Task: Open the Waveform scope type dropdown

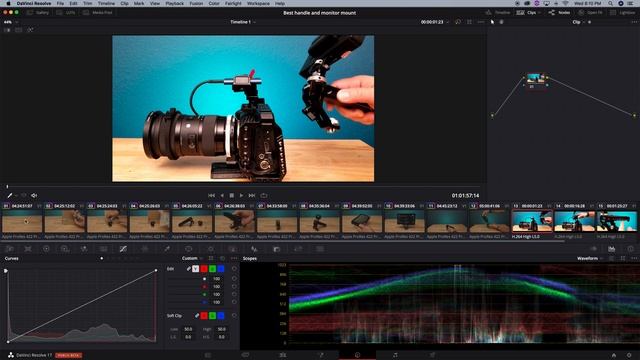Action: (x=590, y=258)
